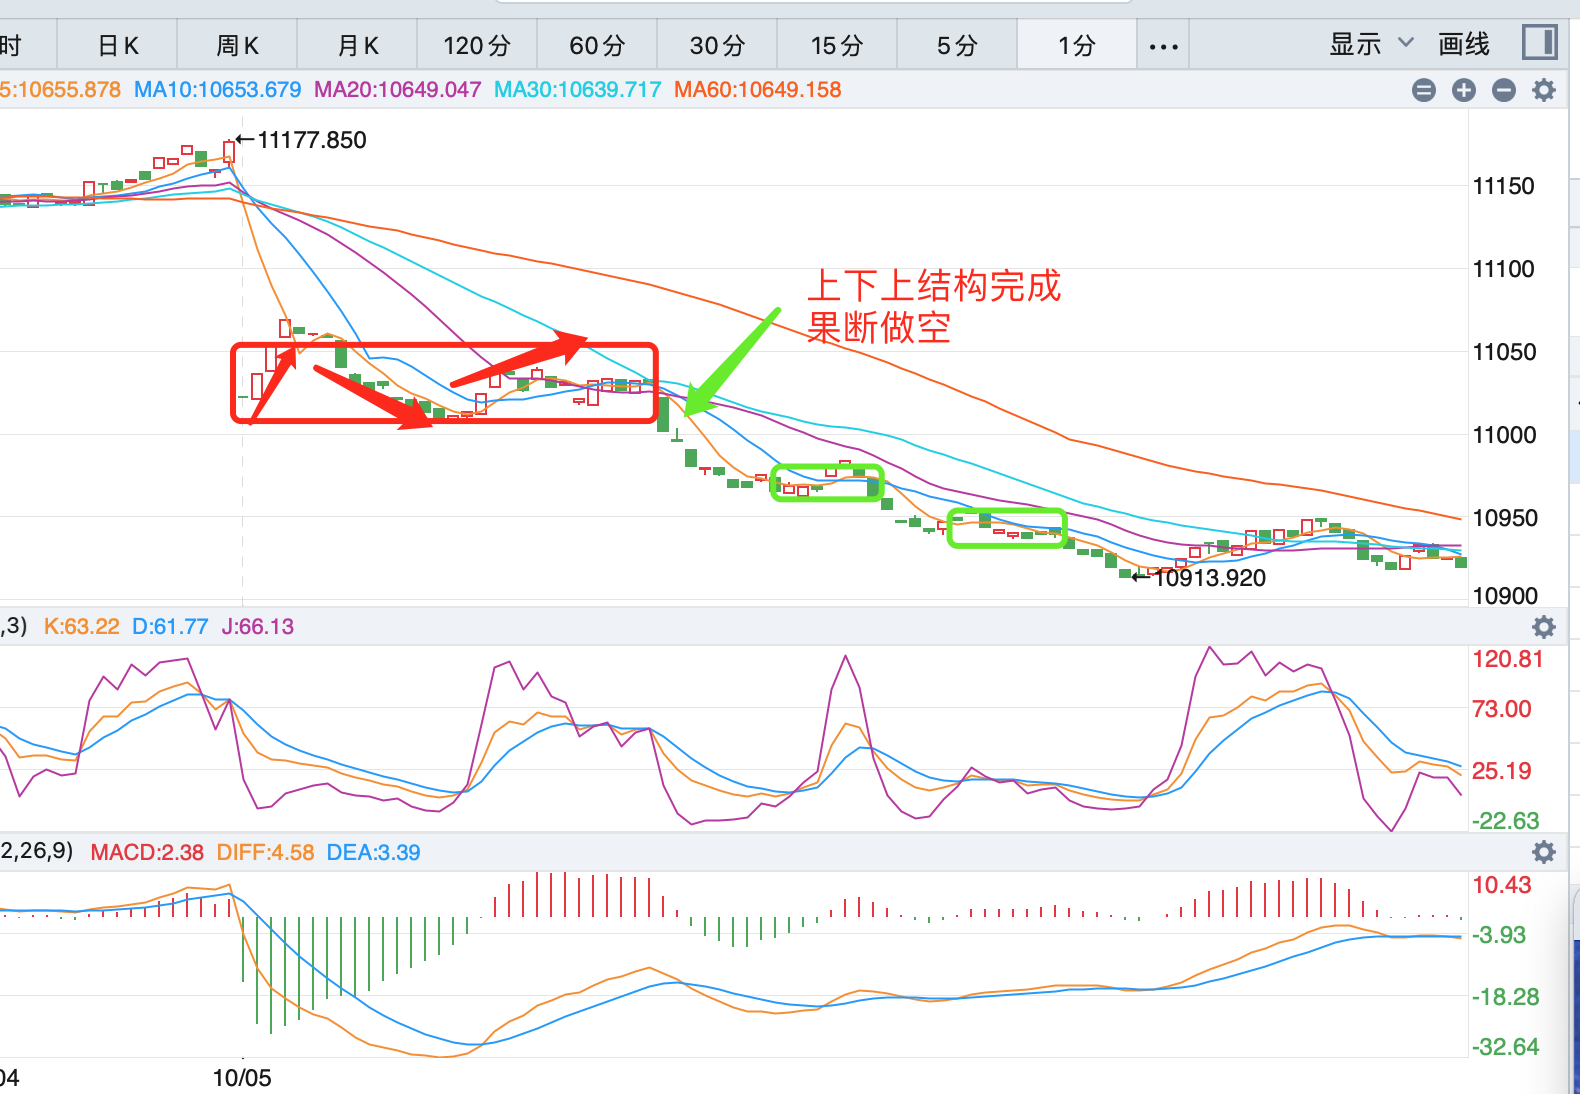
Task: Click the D:61.77 value in KDJ panel
Action: [x=170, y=627]
